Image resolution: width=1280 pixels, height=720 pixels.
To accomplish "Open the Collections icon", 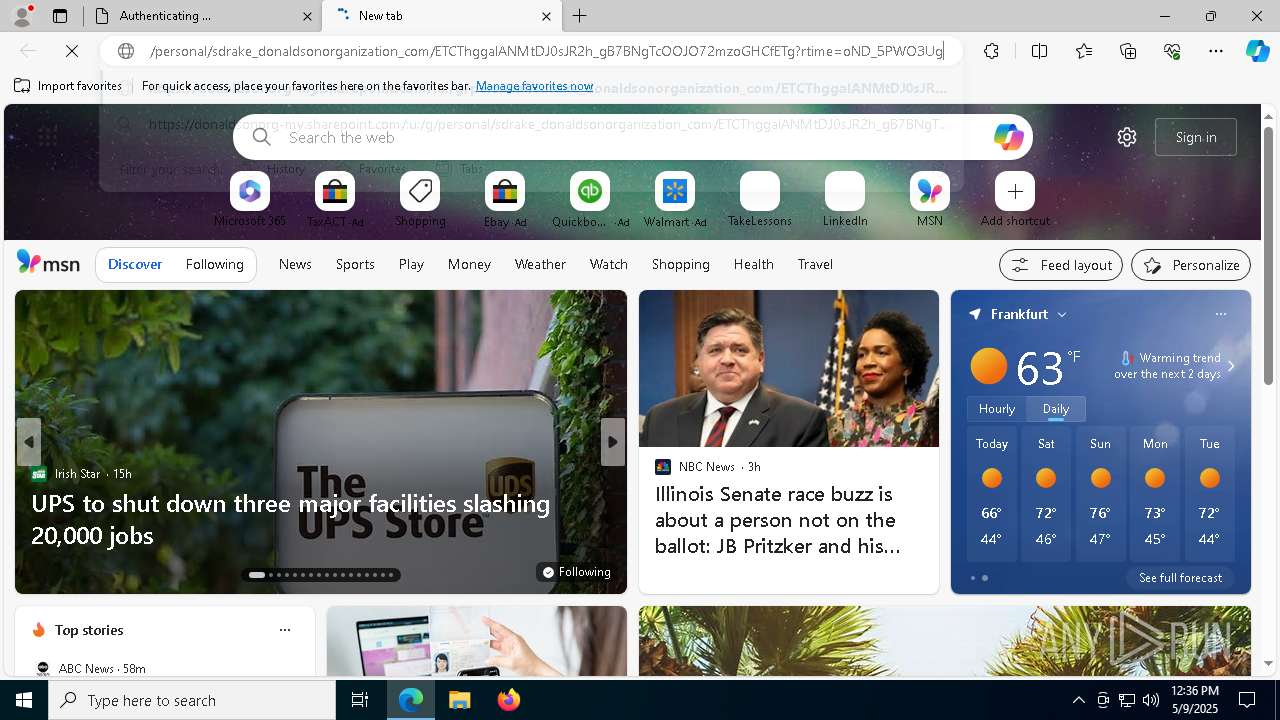I will point(1128,51).
